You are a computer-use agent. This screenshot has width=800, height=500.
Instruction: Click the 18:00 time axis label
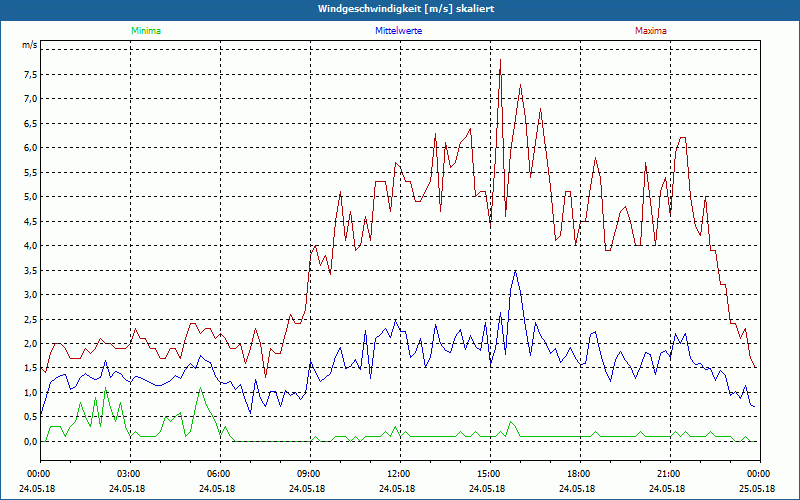[580, 474]
